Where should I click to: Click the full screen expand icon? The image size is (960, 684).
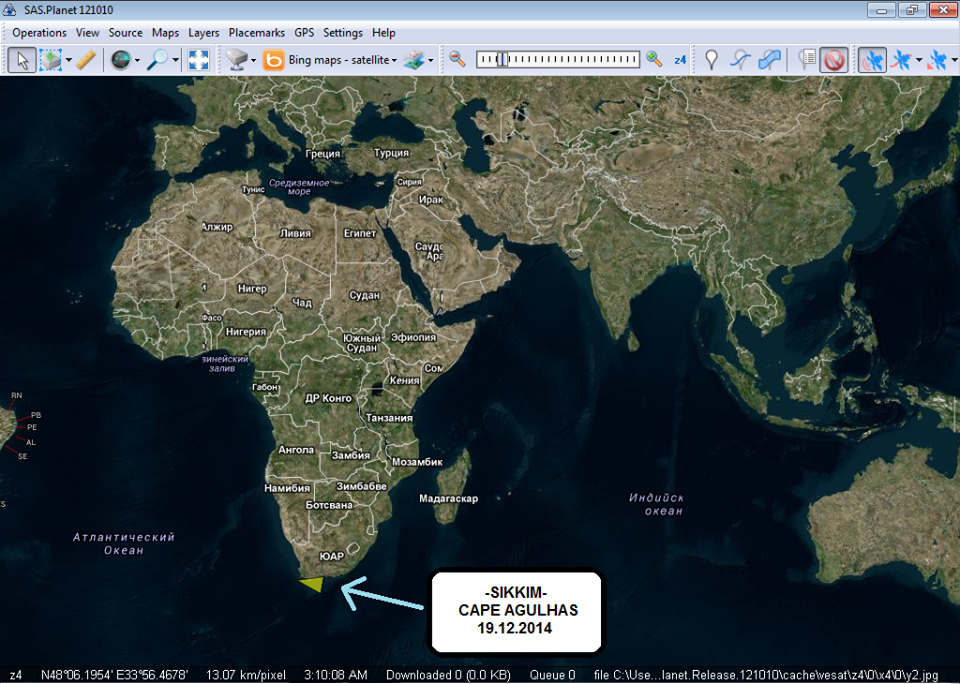point(198,60)
